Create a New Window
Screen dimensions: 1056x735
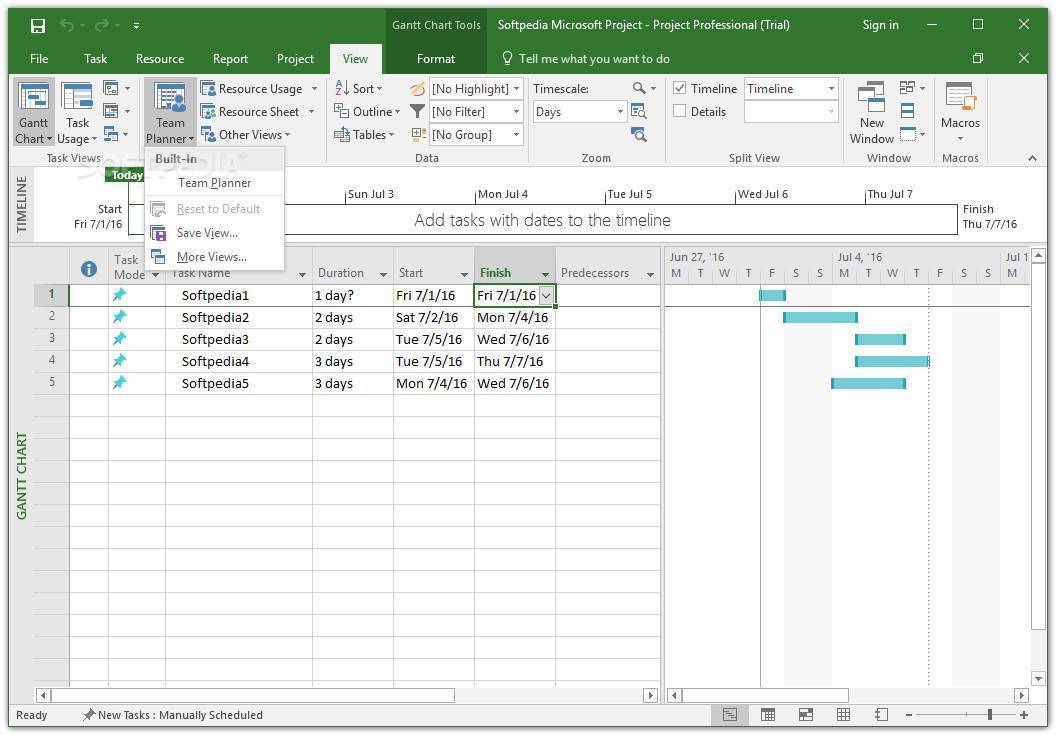[870, 112]
